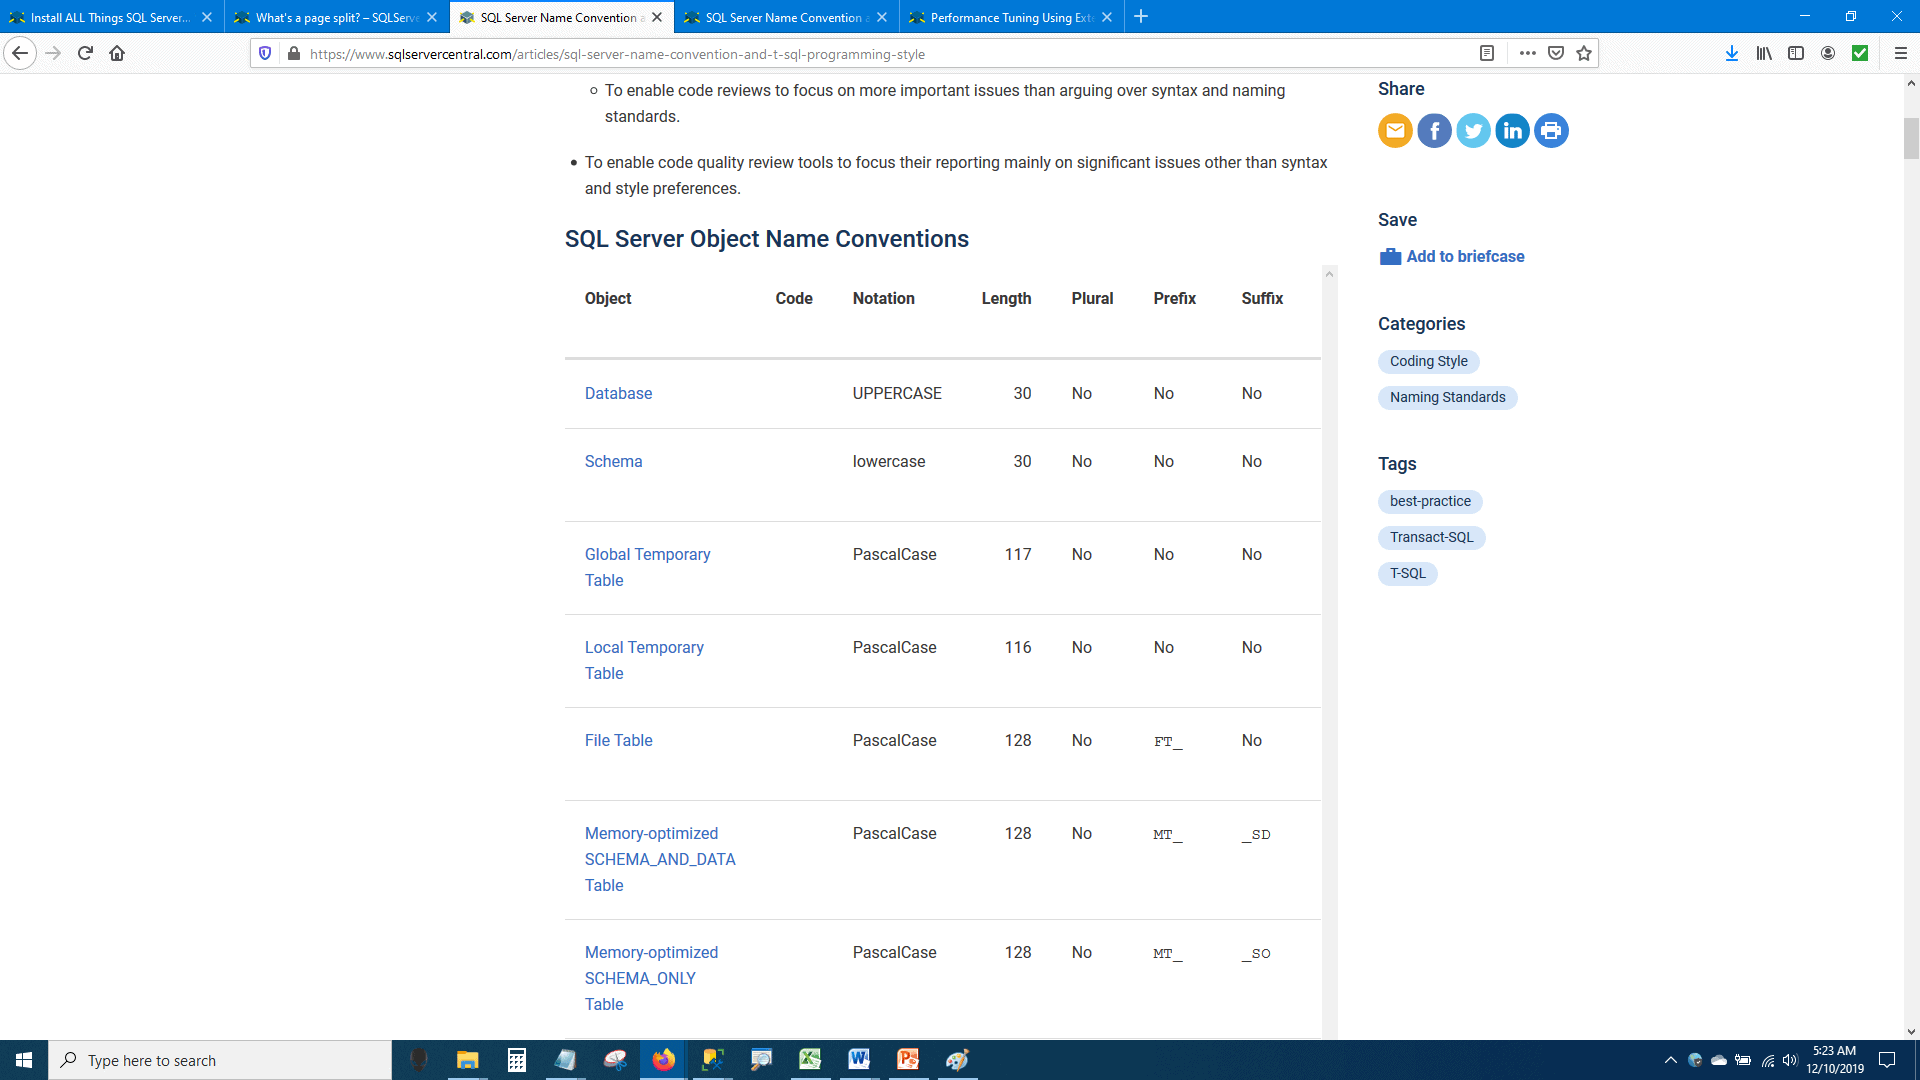Open Firefox hamburger application menu
This screenshot has height=1080, width=1920.
tap(1901, 54)
